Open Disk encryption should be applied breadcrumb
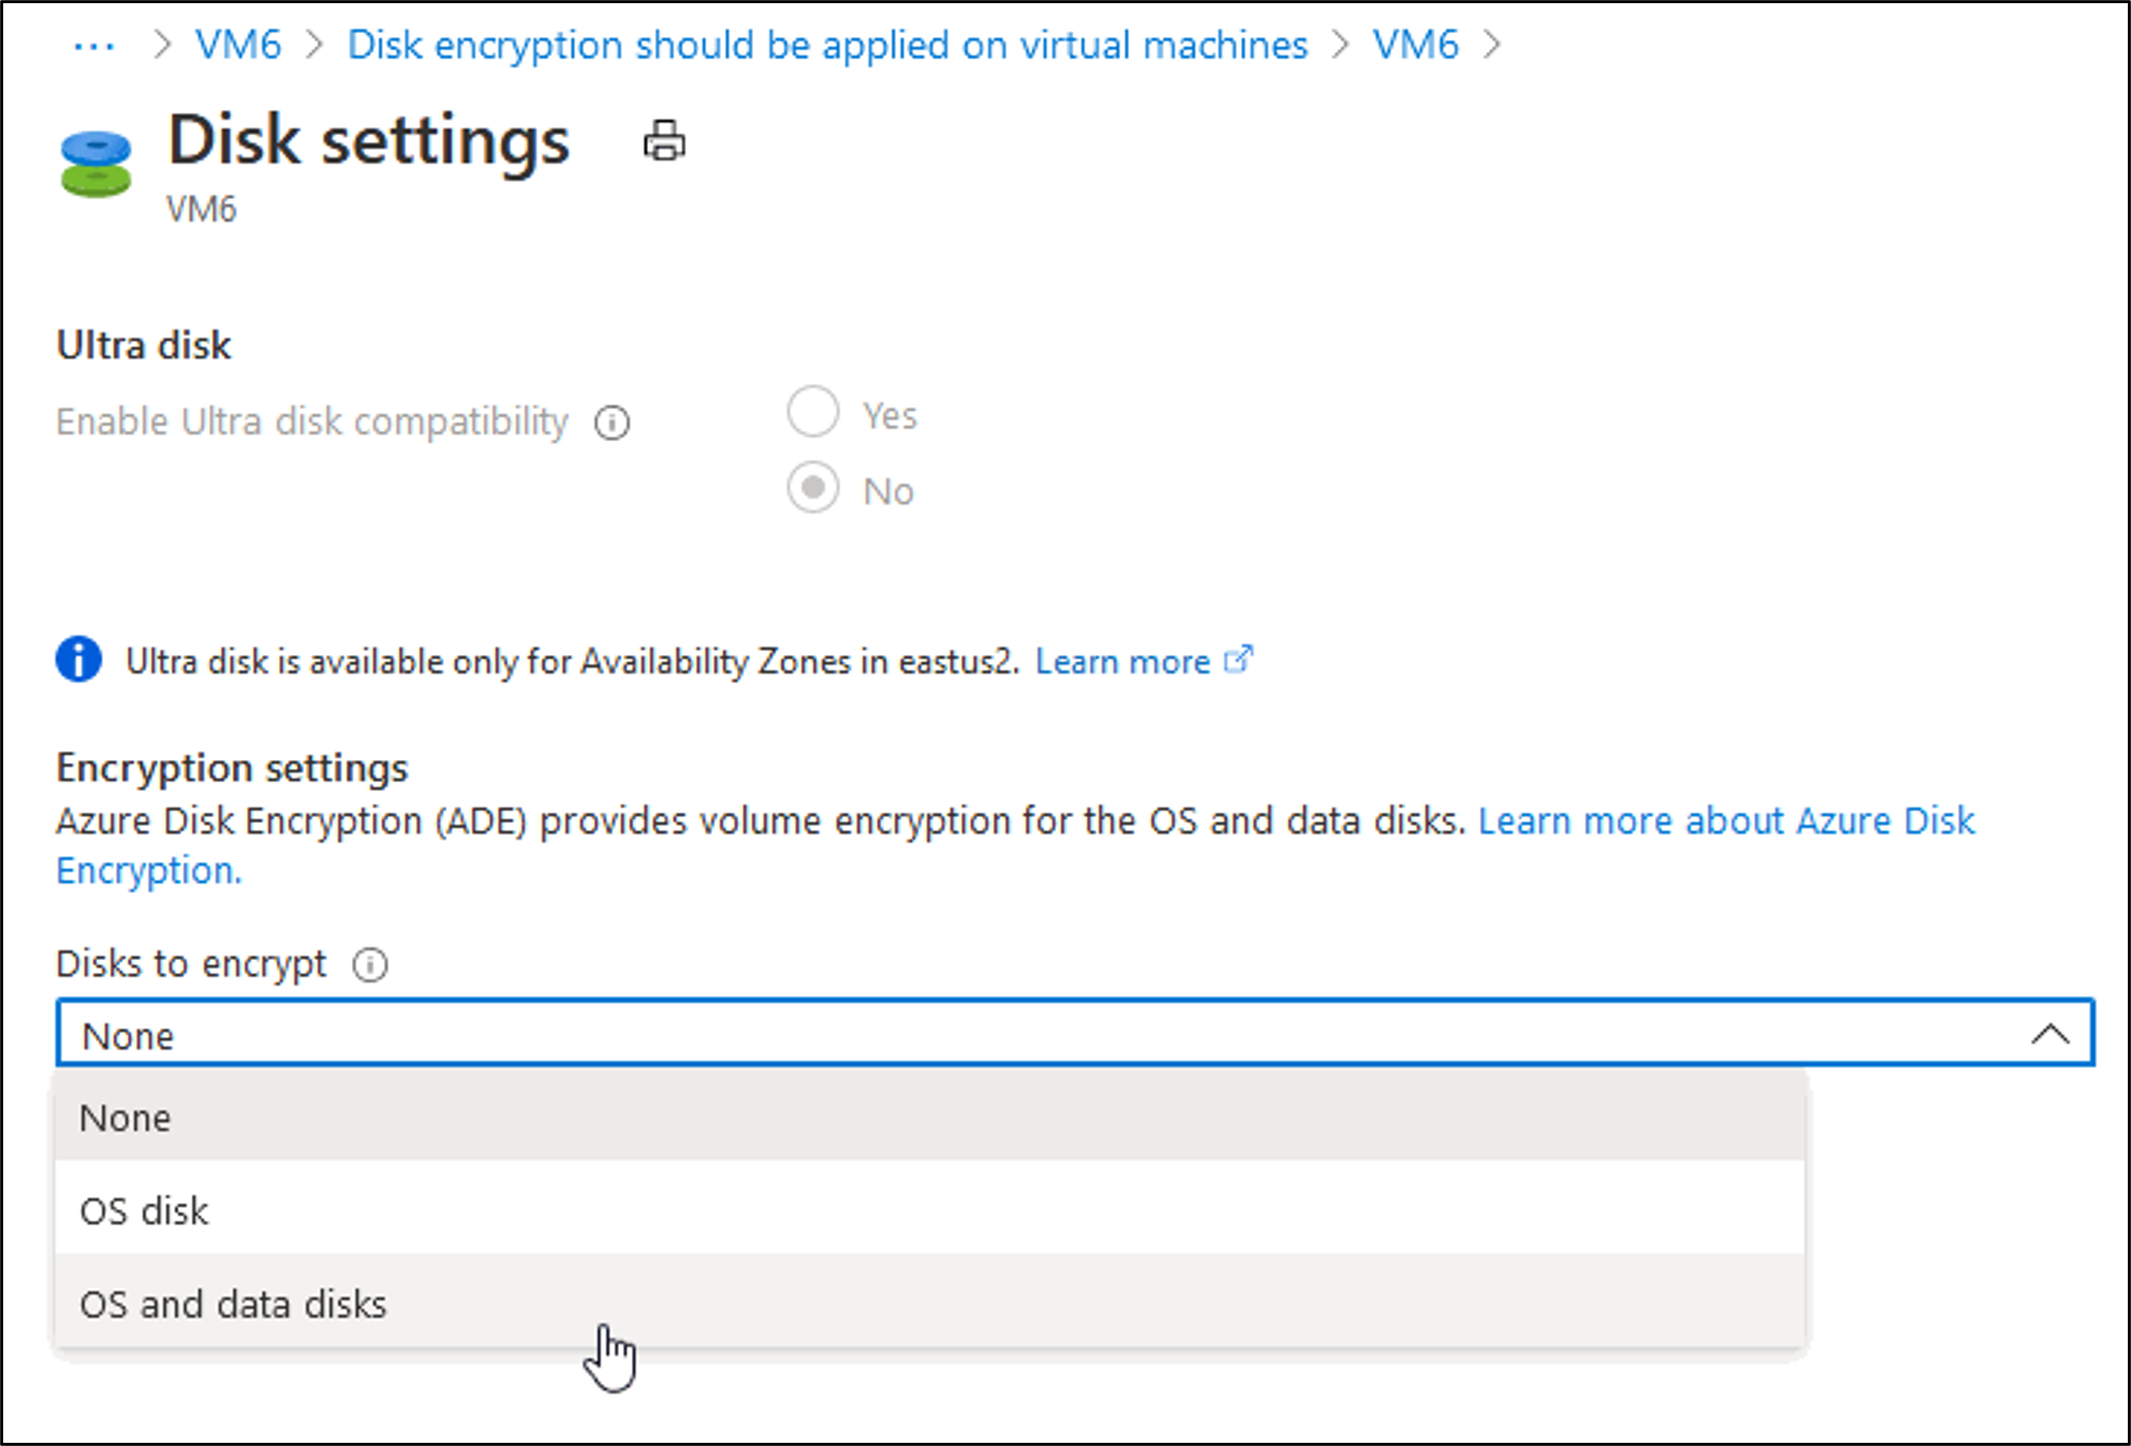Screen dimensions: 2131x1446 point(827,45)
